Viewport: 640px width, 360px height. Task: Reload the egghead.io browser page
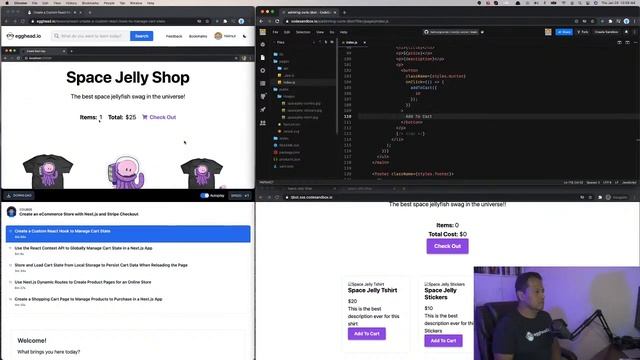click(23, 21)
